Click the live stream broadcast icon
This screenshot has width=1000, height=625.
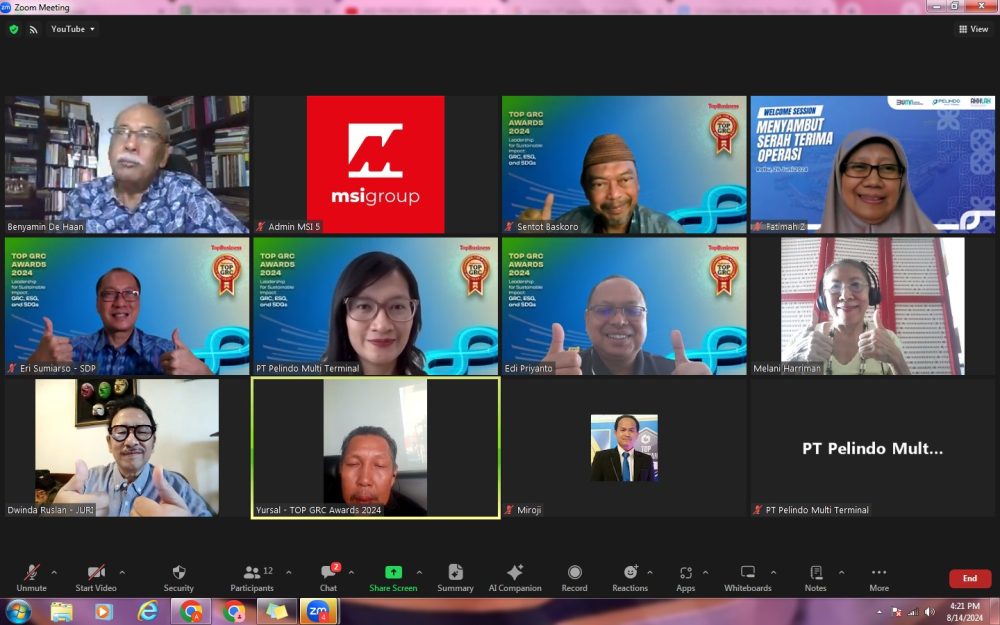pyautogui.click(x=33, y=29)
